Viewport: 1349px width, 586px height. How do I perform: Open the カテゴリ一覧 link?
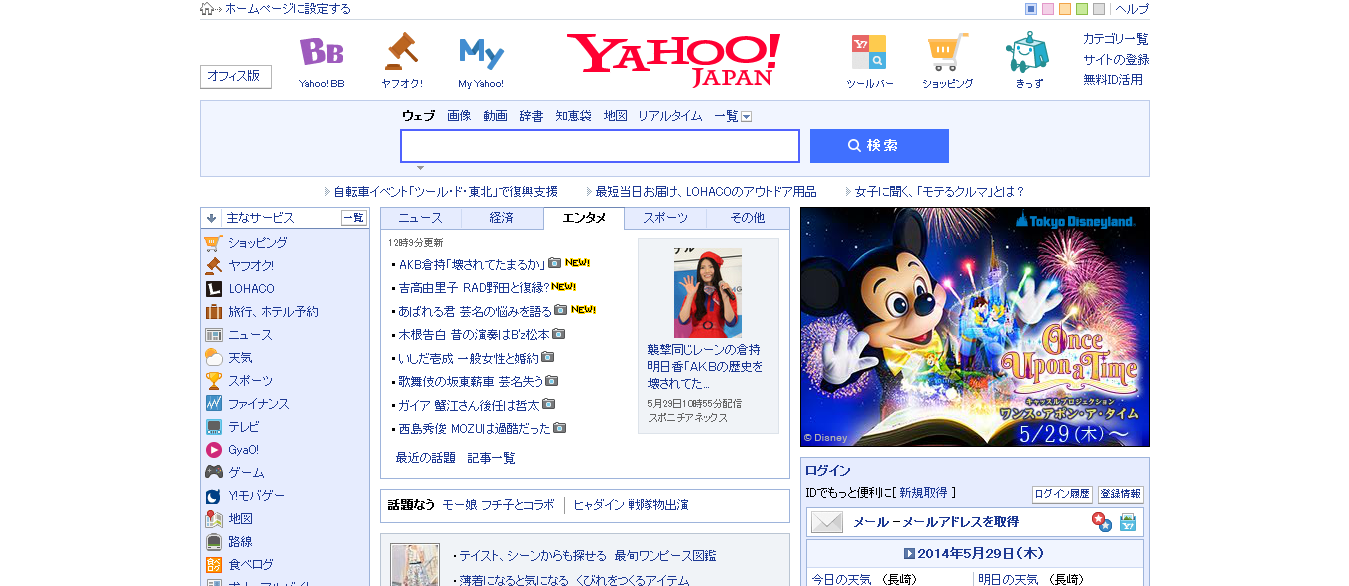point(1116,39)
